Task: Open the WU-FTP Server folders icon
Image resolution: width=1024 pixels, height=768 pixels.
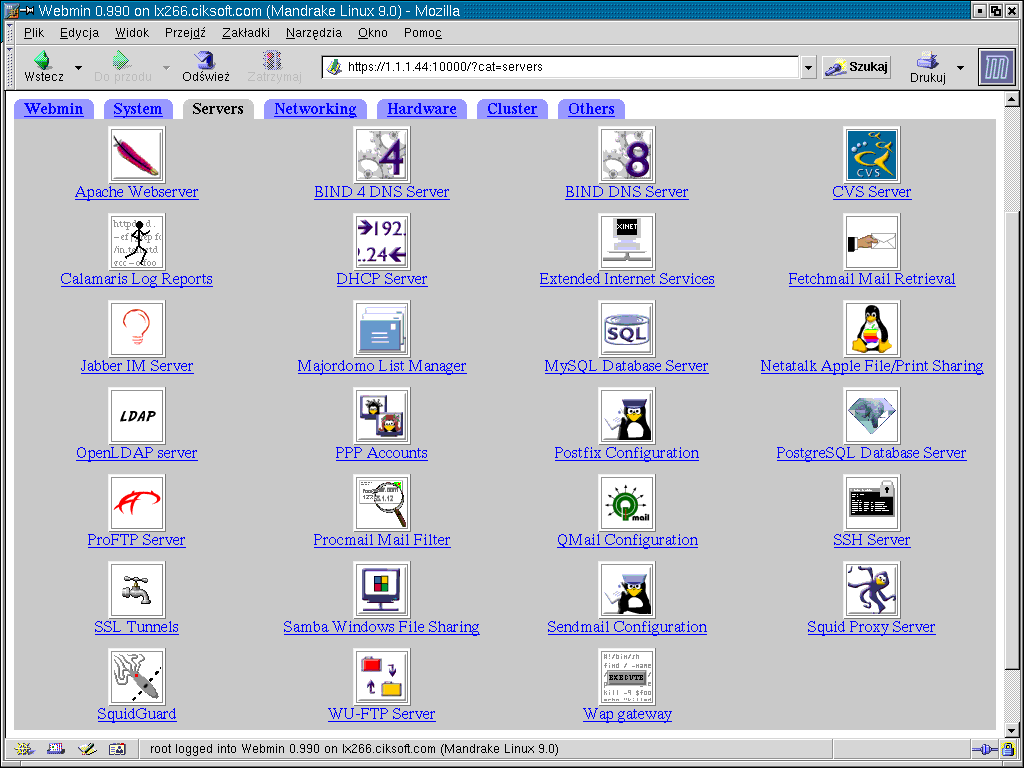Action: tap(381, 676)
